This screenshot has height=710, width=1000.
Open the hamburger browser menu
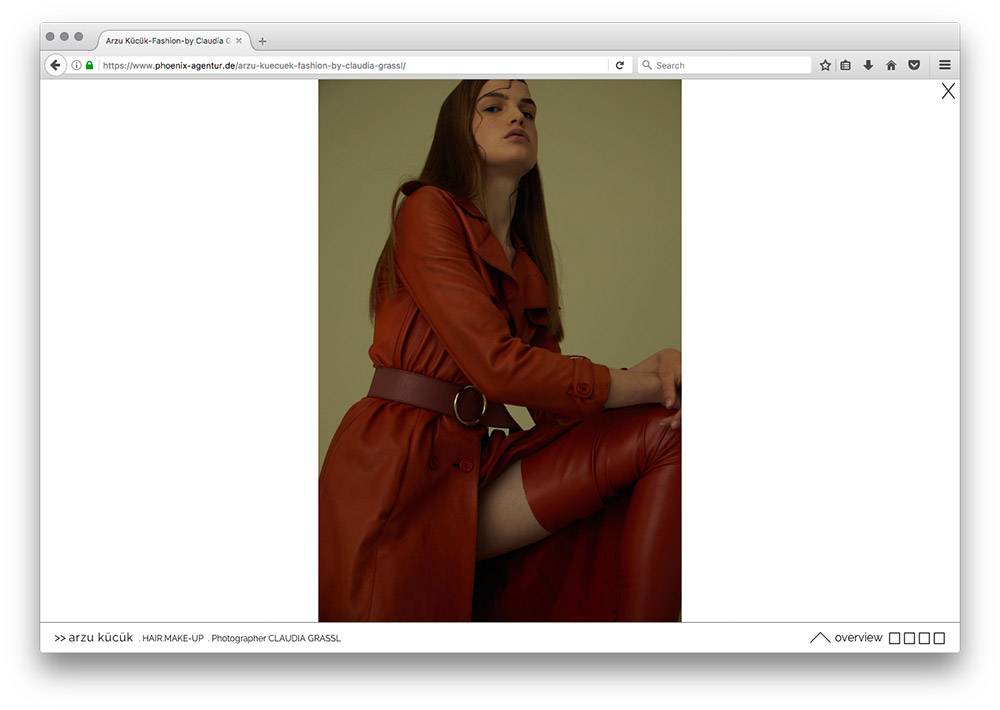coord(945,65)
